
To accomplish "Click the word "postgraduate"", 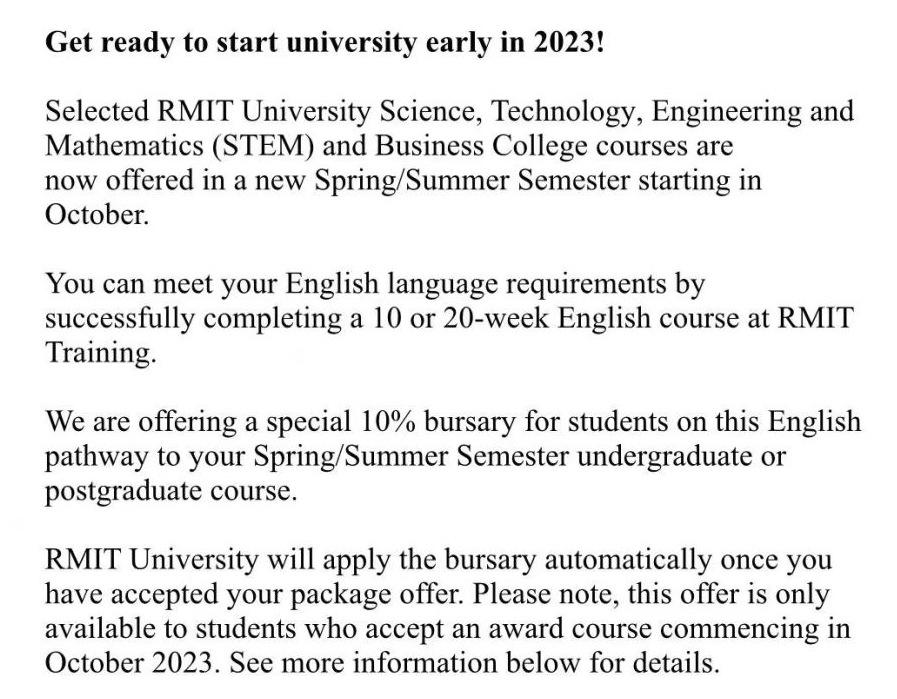I will (117, 493).
